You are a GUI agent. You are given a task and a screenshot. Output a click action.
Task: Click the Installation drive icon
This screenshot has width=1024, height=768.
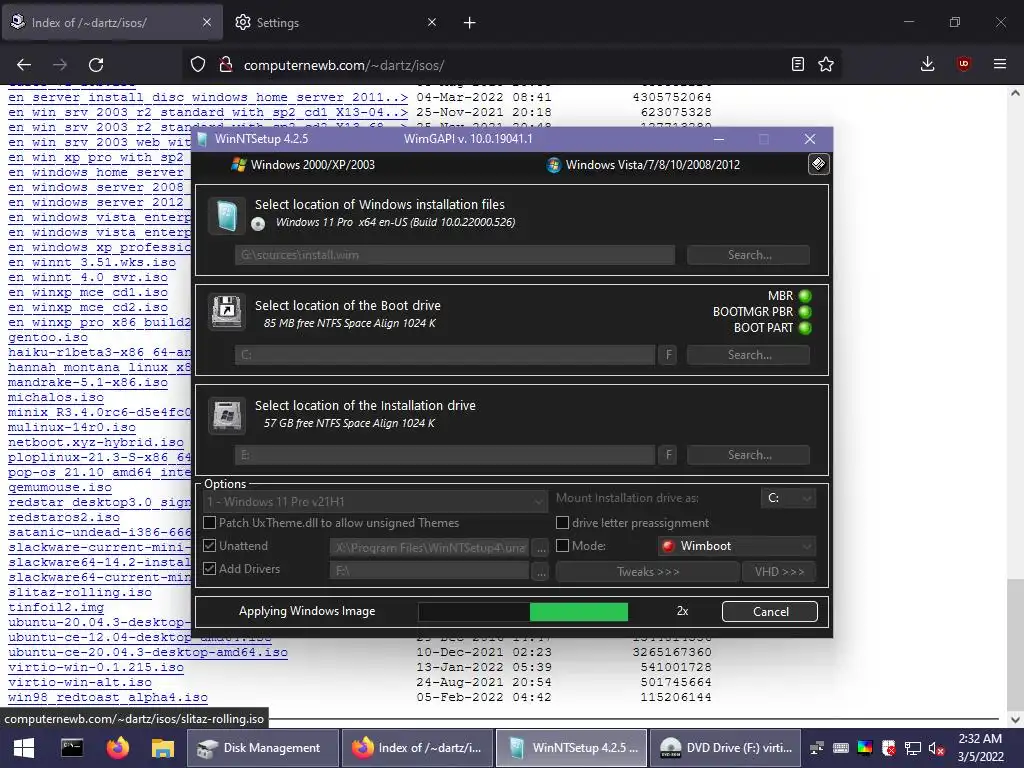227,414
